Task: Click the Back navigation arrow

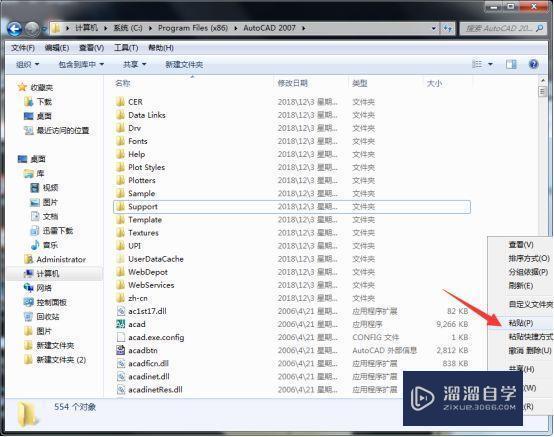Action: tap(15, 29)
